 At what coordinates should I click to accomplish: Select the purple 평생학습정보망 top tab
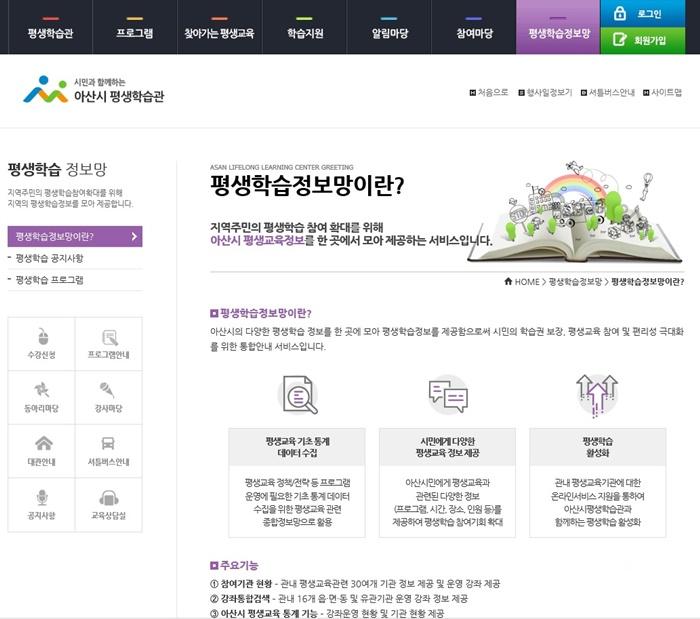[558, 27]
